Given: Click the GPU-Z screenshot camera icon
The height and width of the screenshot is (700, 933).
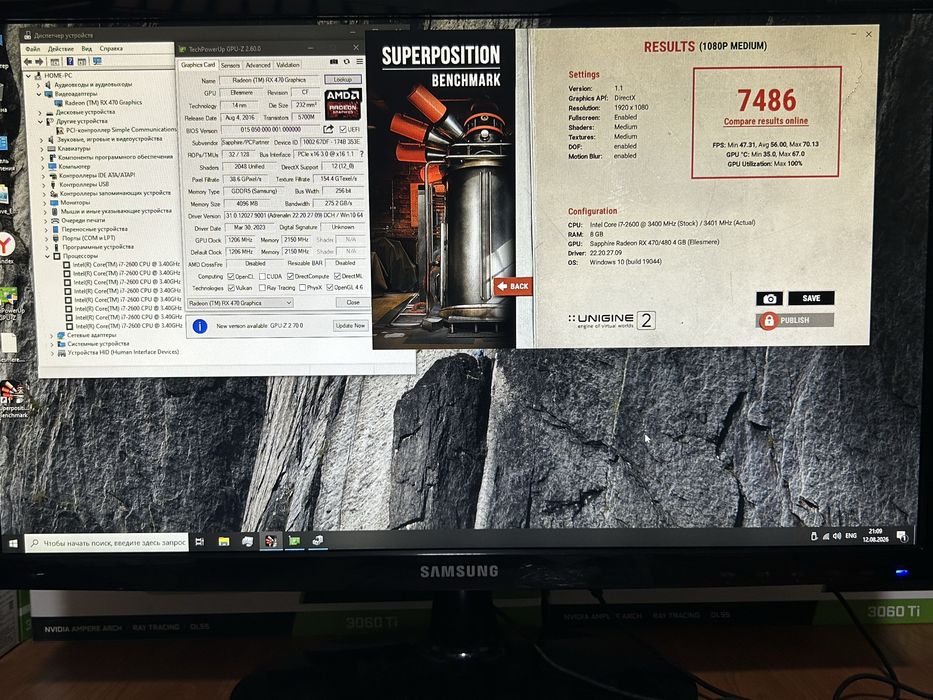Looking at the screenshot, I should (x=334, y=61).
